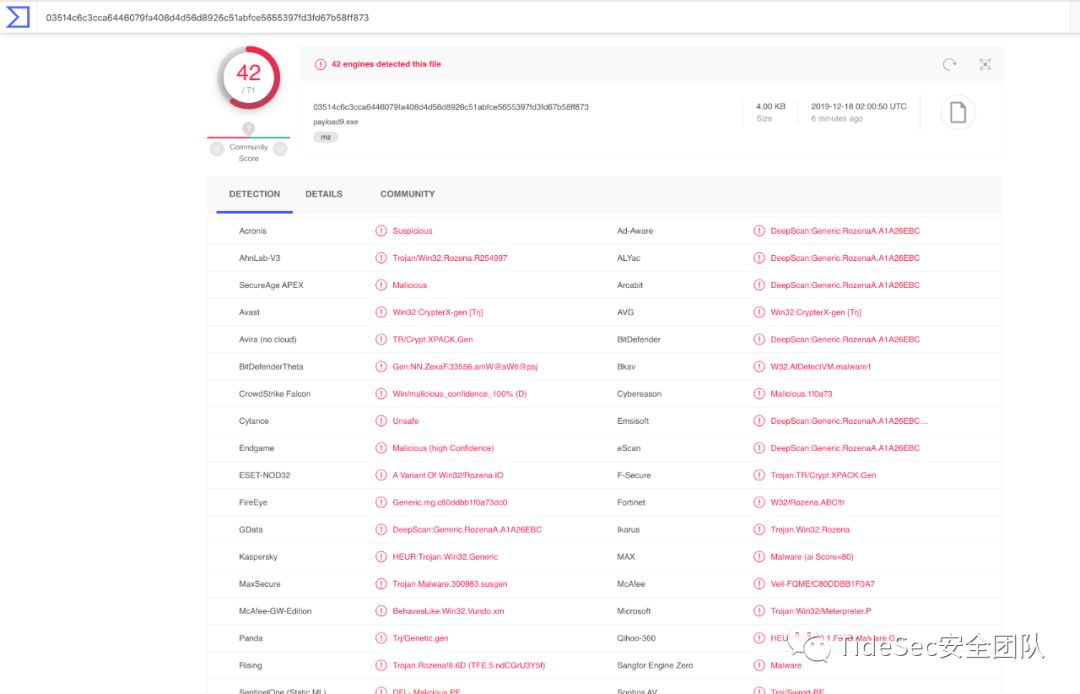Click alert icon for Ad-Aware result

(x=759, y=231)
